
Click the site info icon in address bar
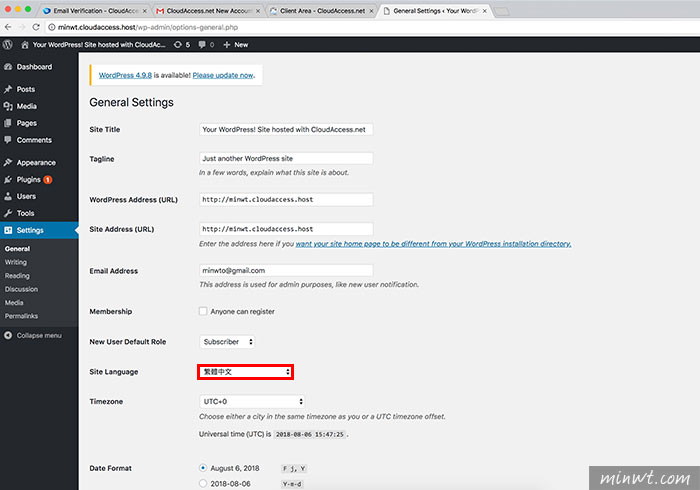coord(52,27)
